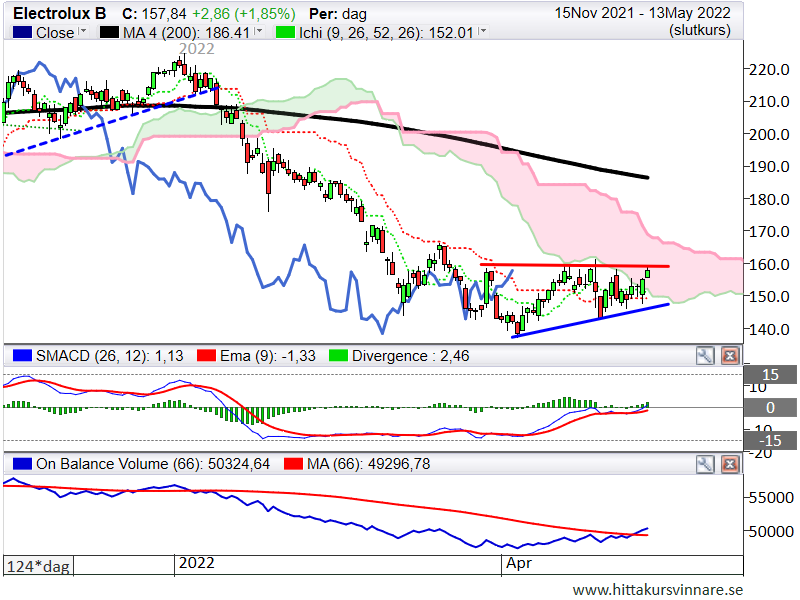Viewport: 800px width, 600px height.
Task: Open settings wrench for SMACD panel
Action: 705,356
